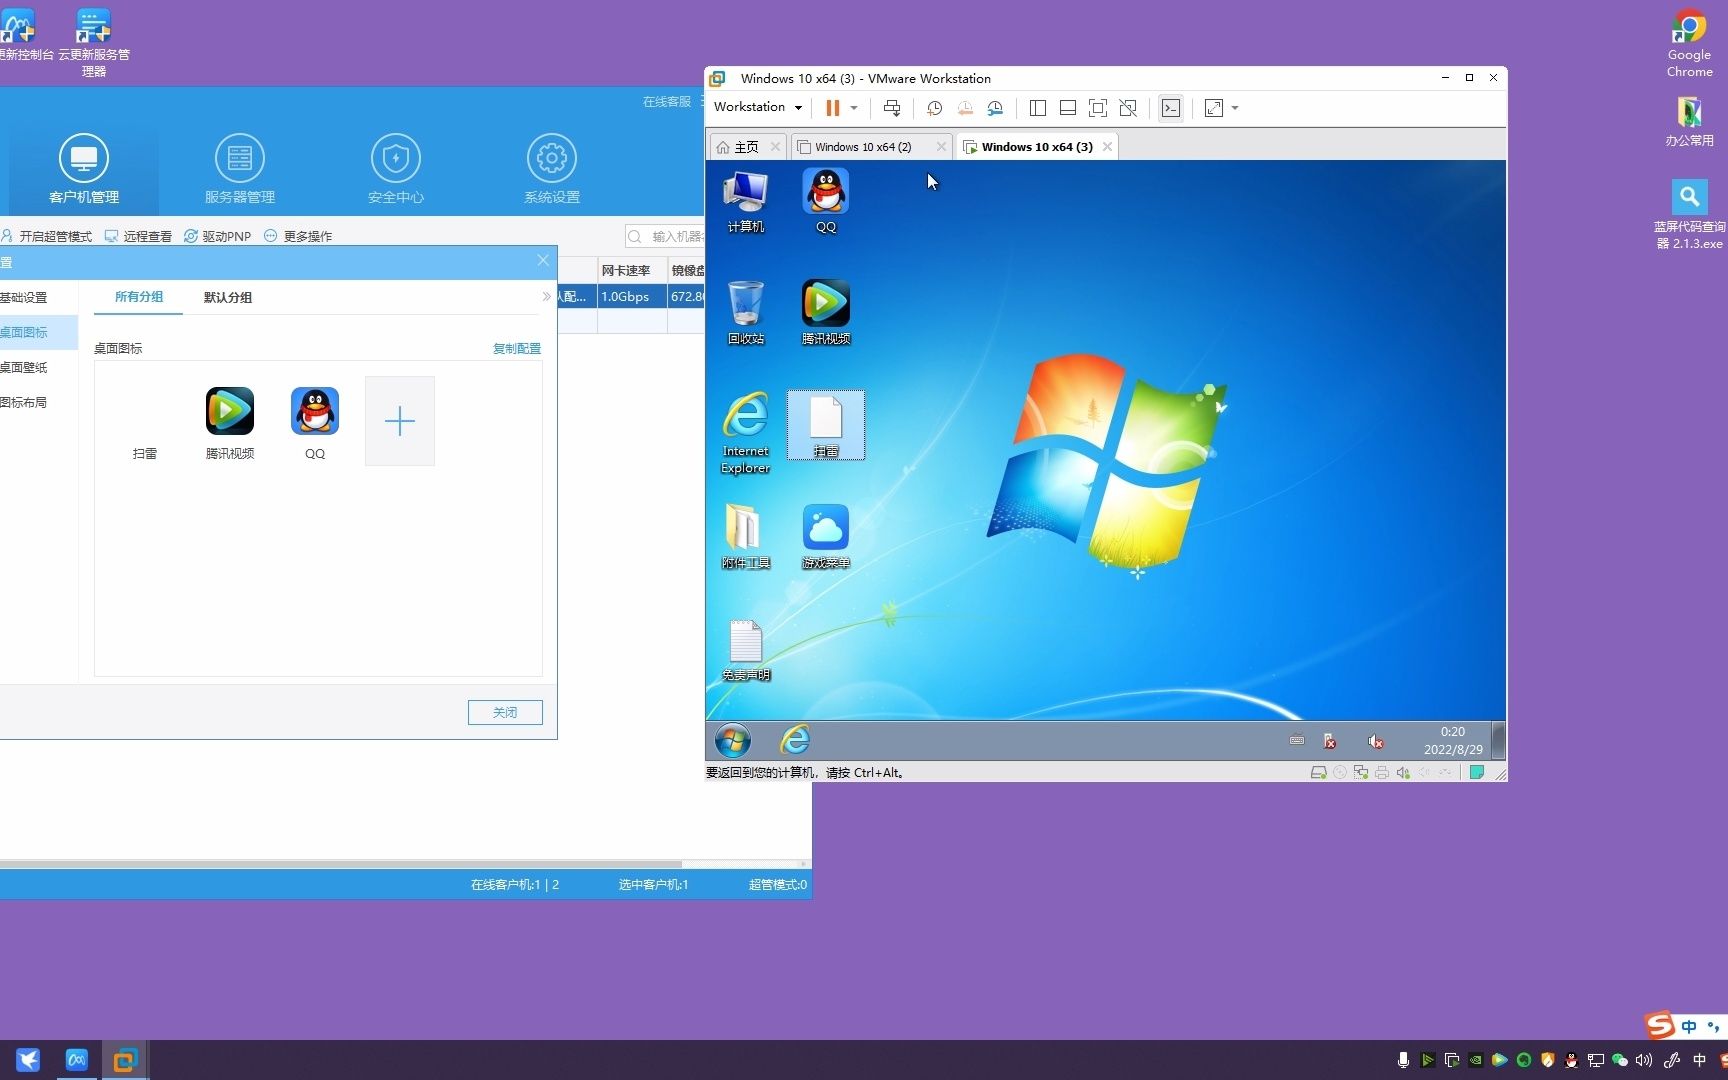Select the 腾讯视频 icon on the VM desktop
The image size is (1728, 1080).
coord(826,313)
